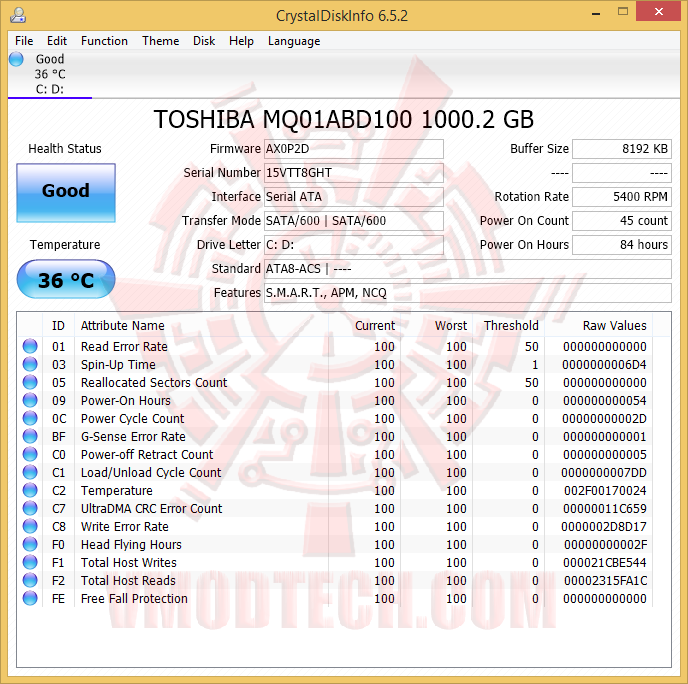Select the Load/Unload Cycle Count attribute name

coord(151,473)
